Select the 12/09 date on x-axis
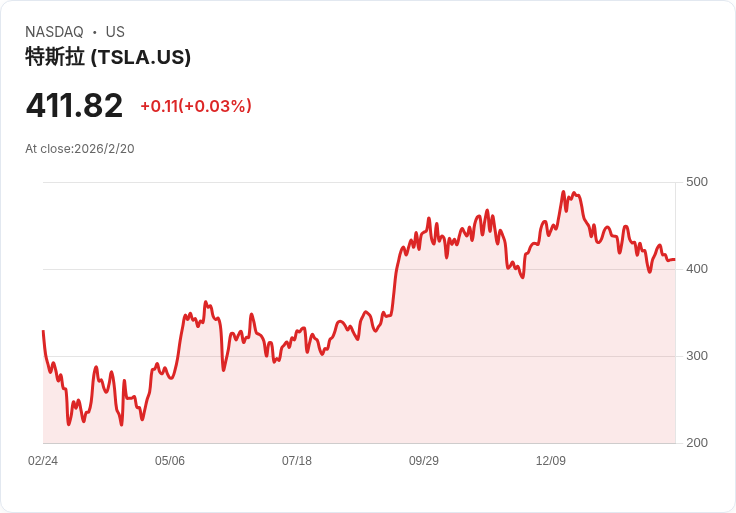This screenshot has height=513, width=736. tap(551, 461)
